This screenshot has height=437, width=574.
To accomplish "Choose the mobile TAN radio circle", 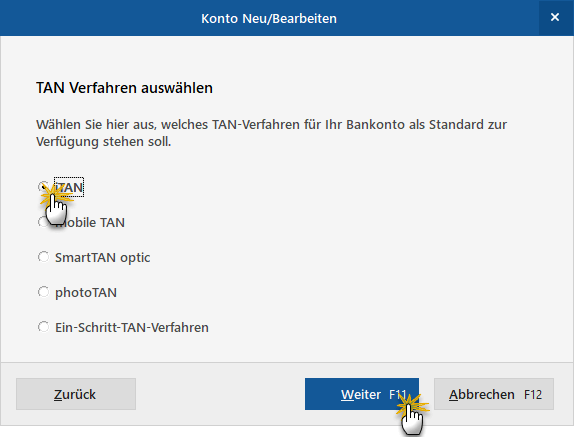I will coord(43,222).
